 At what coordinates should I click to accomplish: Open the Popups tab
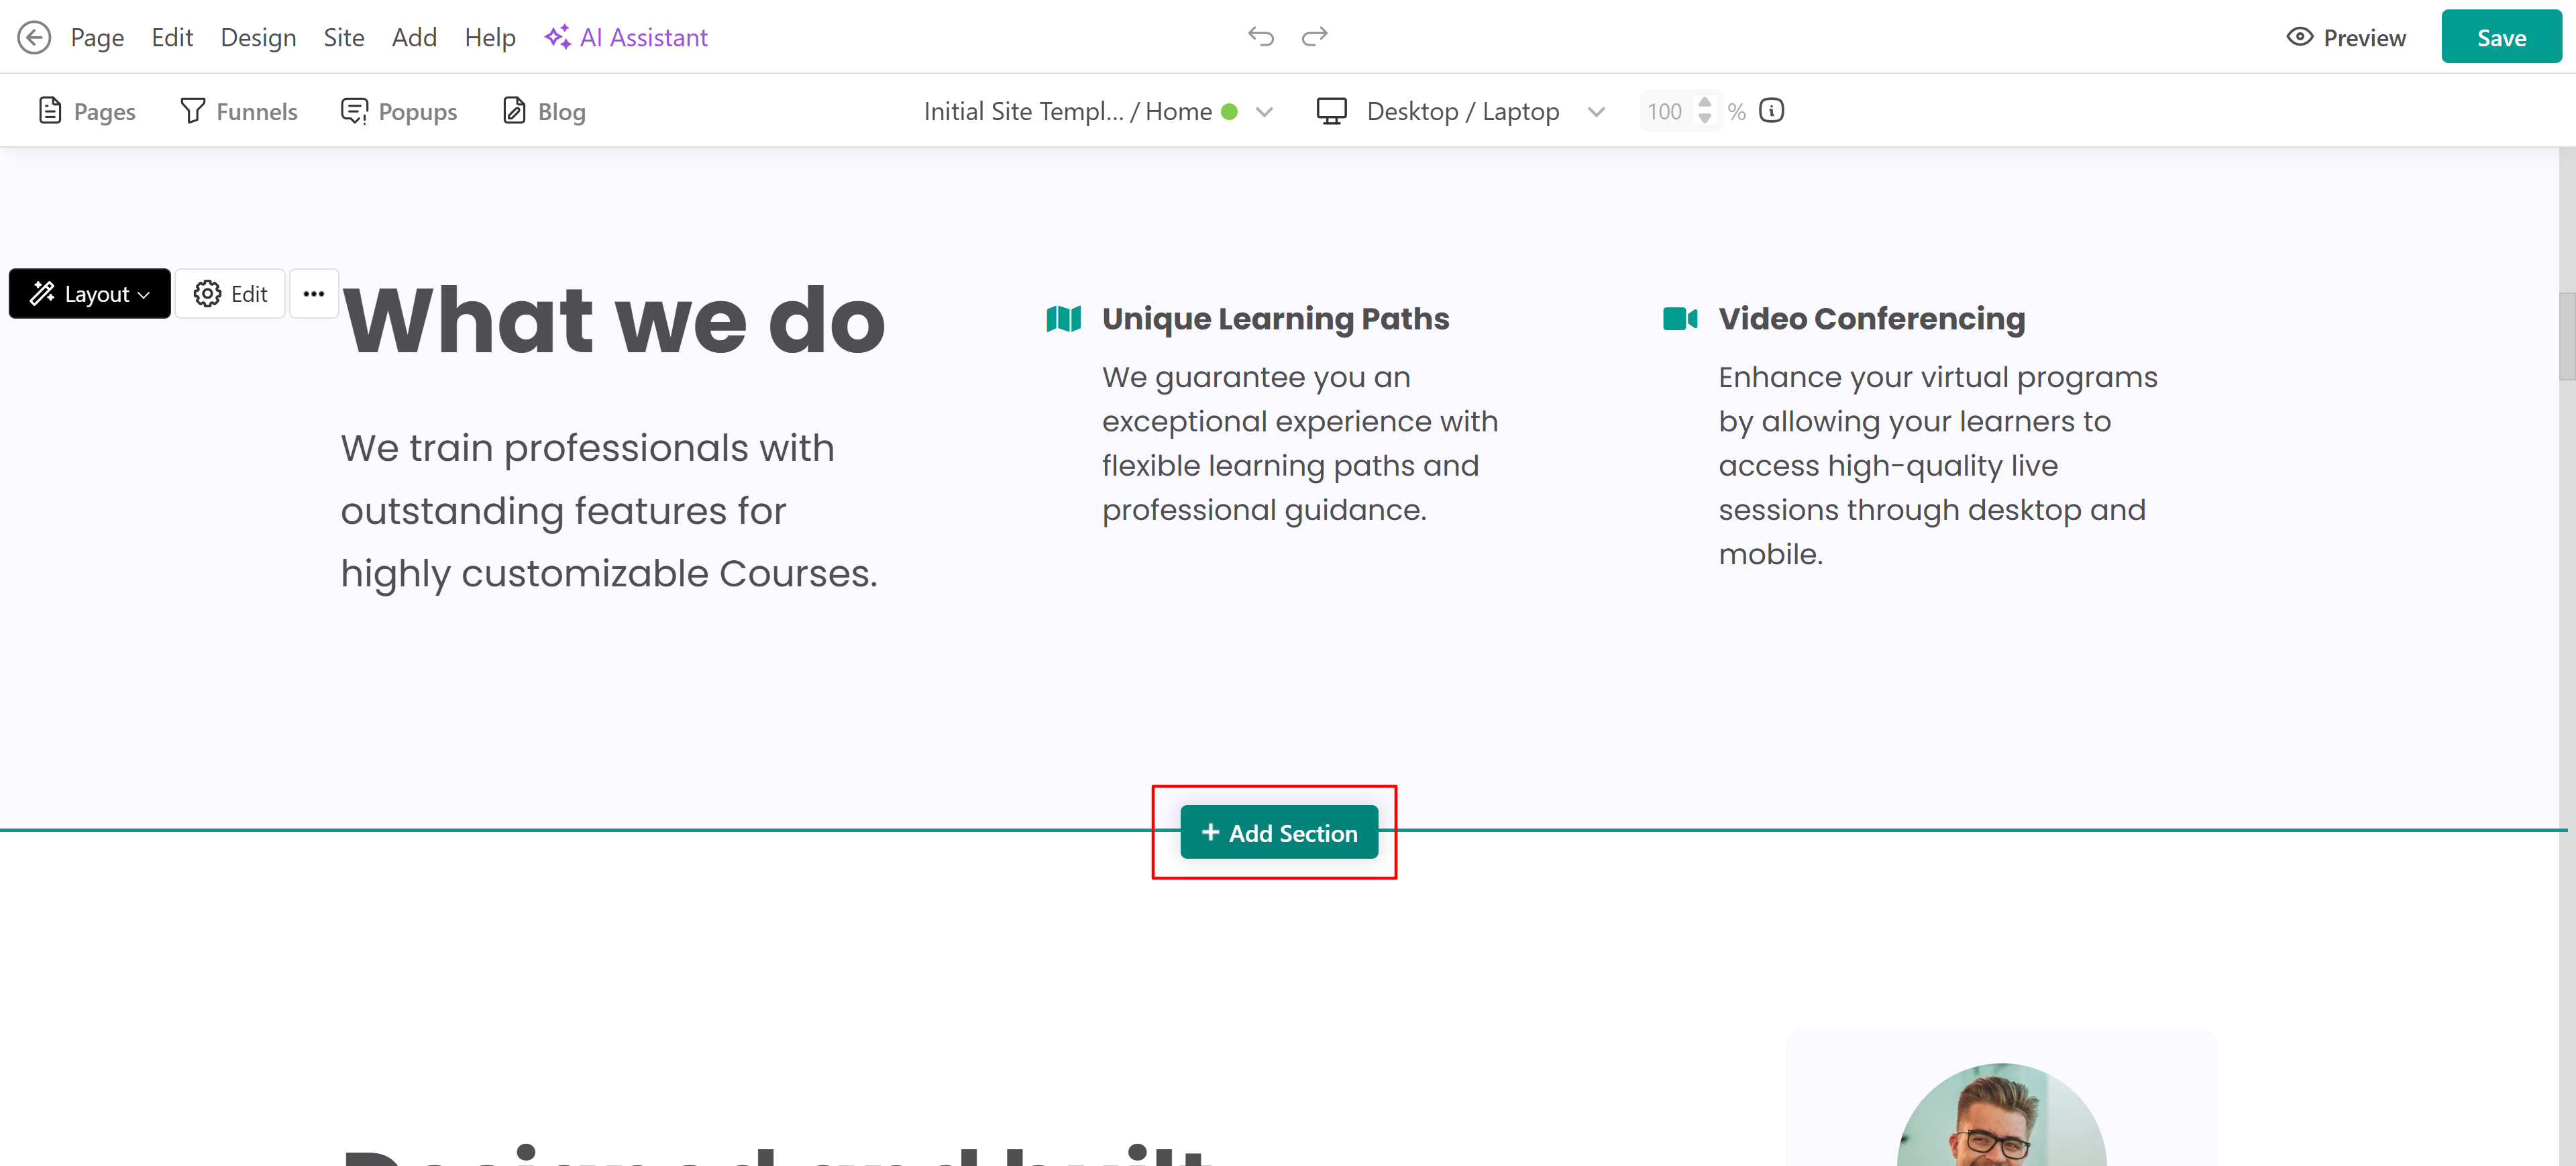click(399, 111)
